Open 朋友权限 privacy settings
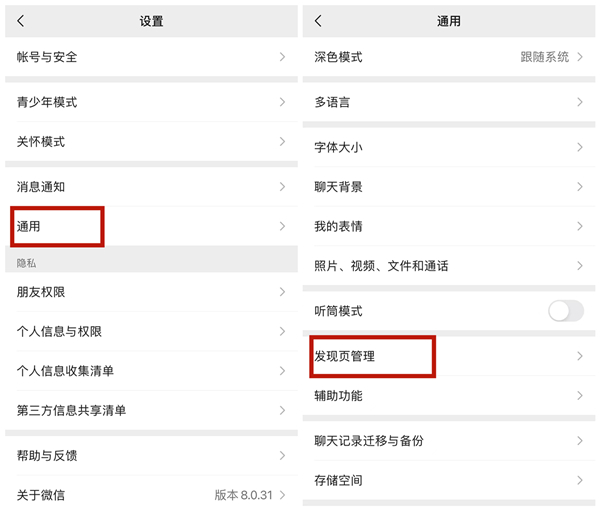The image size is (600, 515). (x=151, y=292)
